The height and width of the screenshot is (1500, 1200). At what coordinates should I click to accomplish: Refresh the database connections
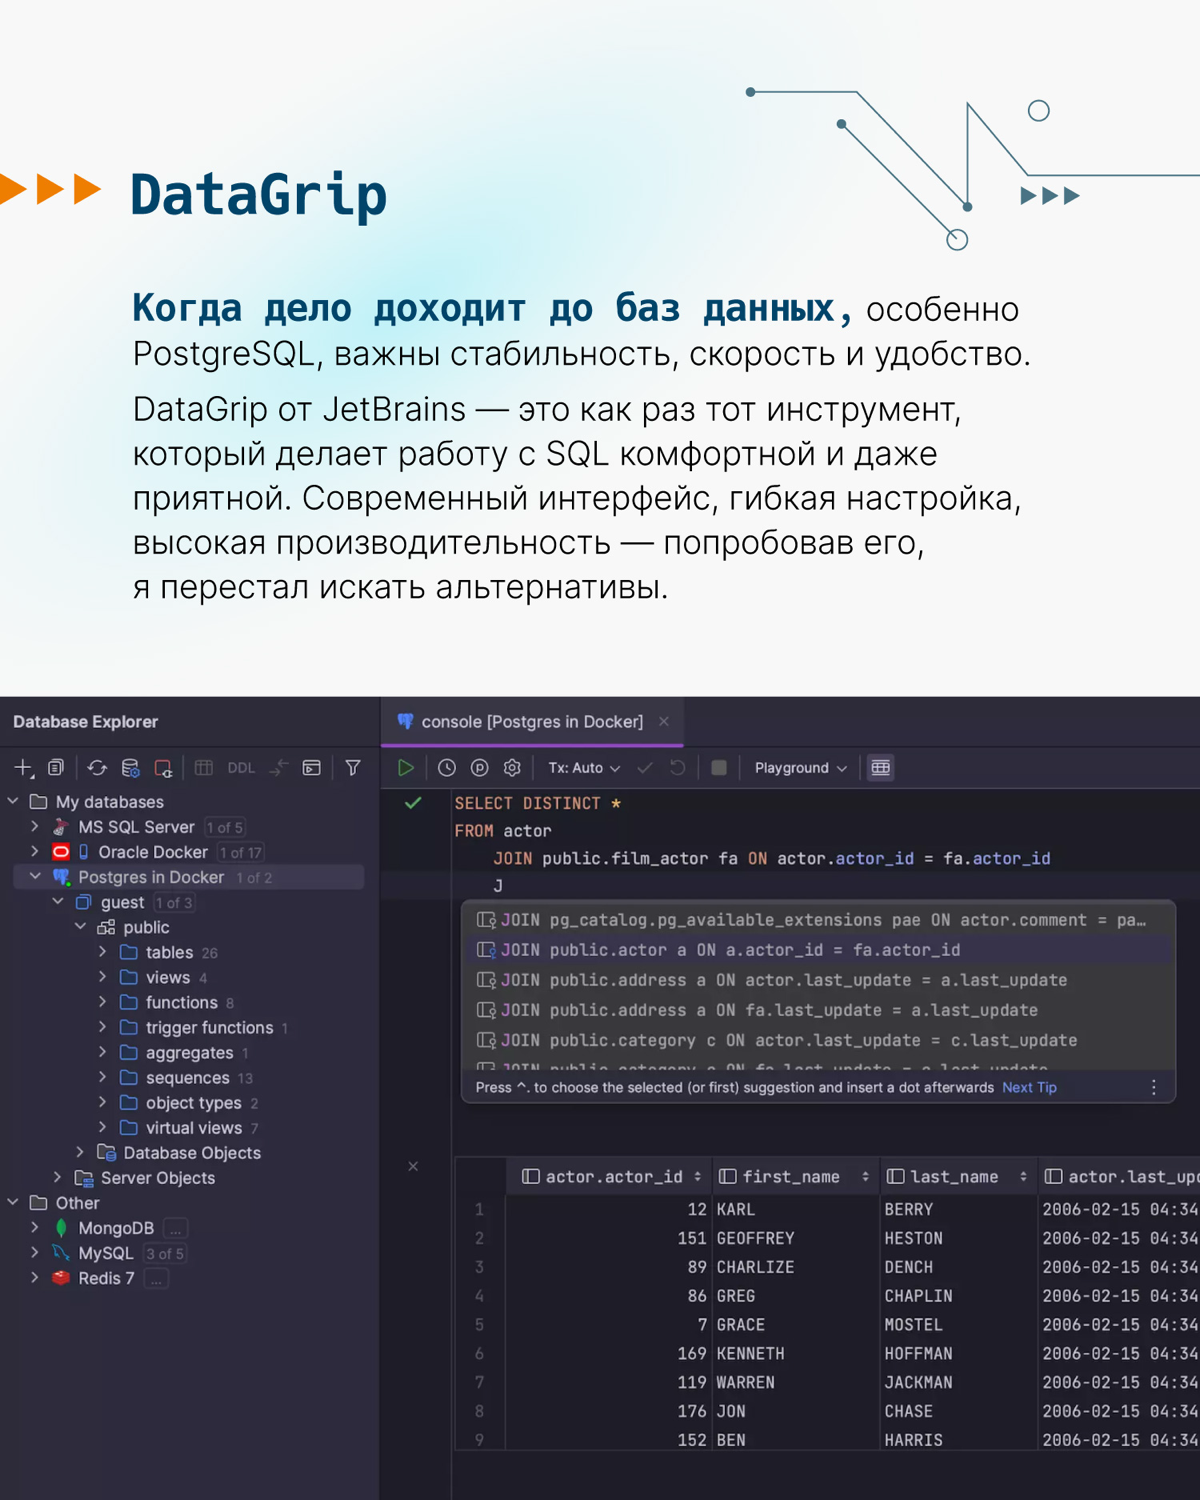pos(96,767)
